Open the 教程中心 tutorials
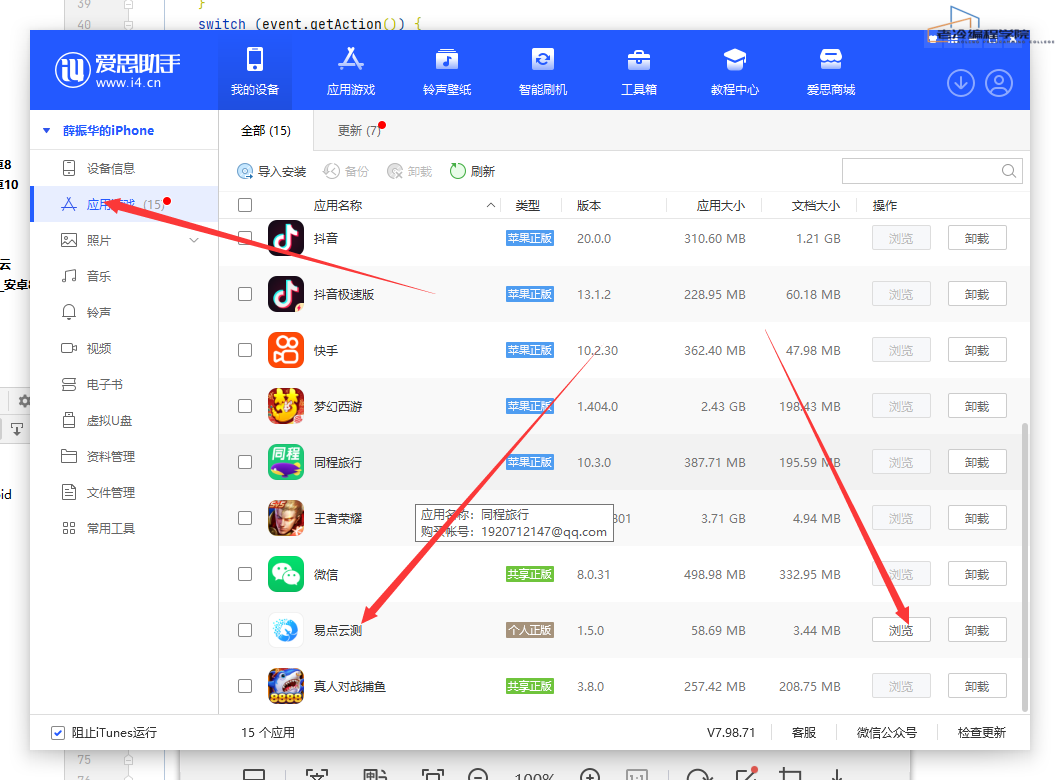The image size is (1060, 780). click(735, 71)
